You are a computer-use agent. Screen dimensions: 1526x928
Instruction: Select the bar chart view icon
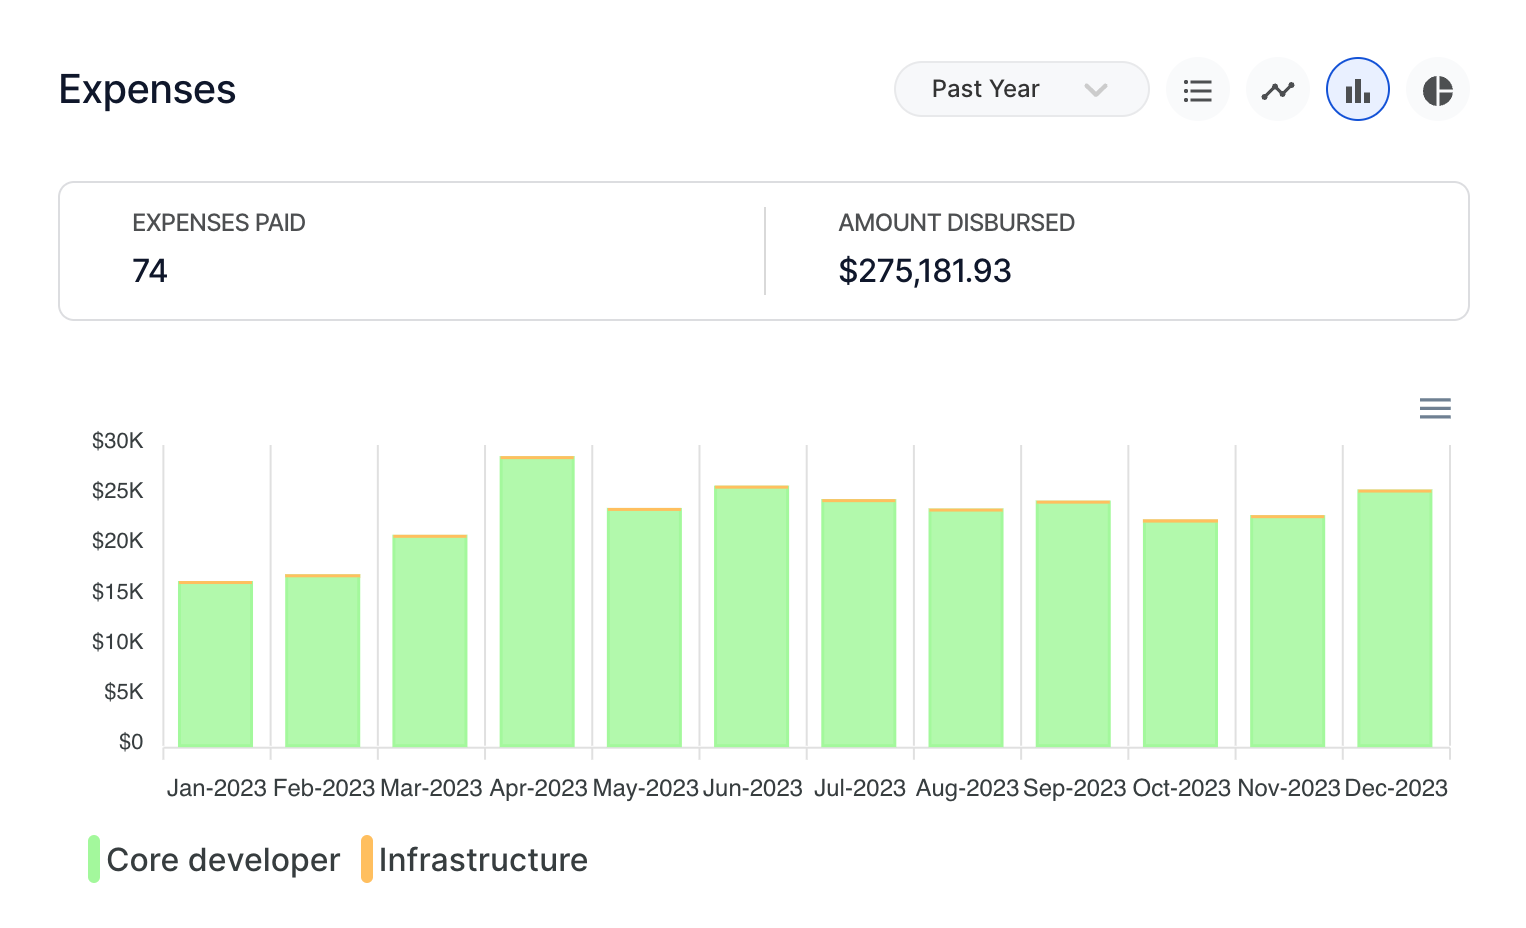point(1357,90)
